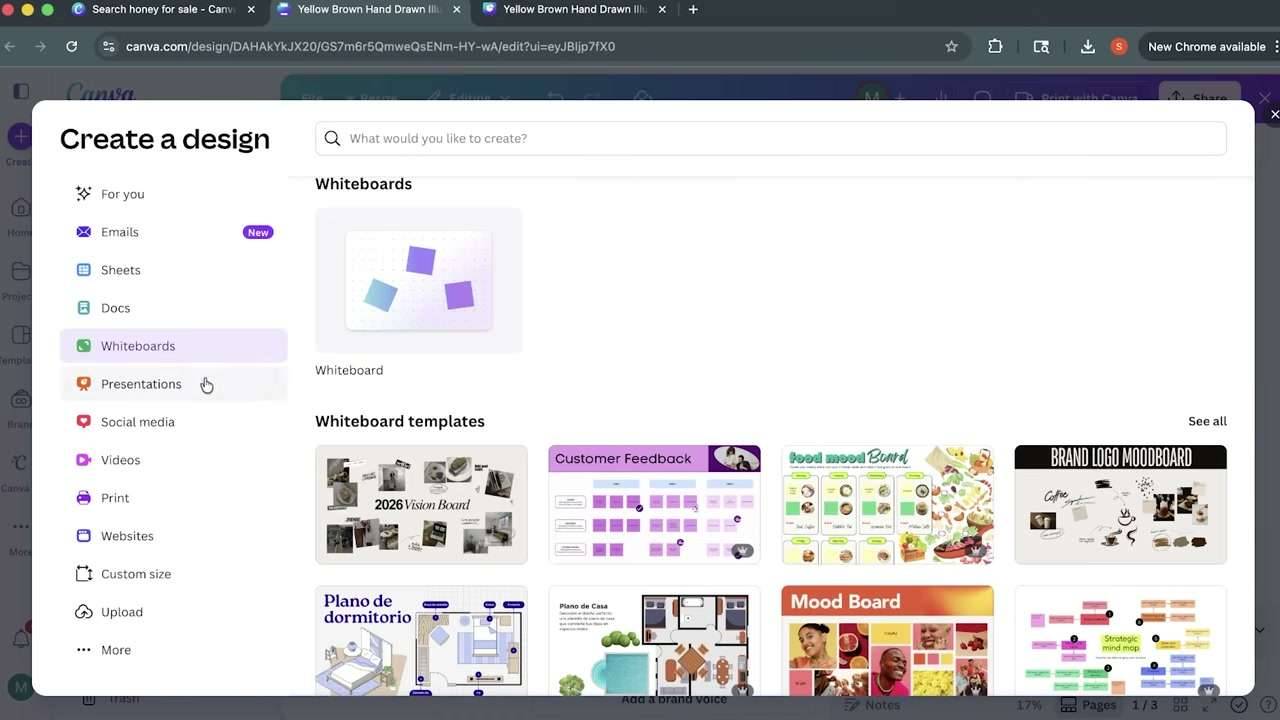
Task: Select Docs in the design sidebar
Action: [173, 308]
